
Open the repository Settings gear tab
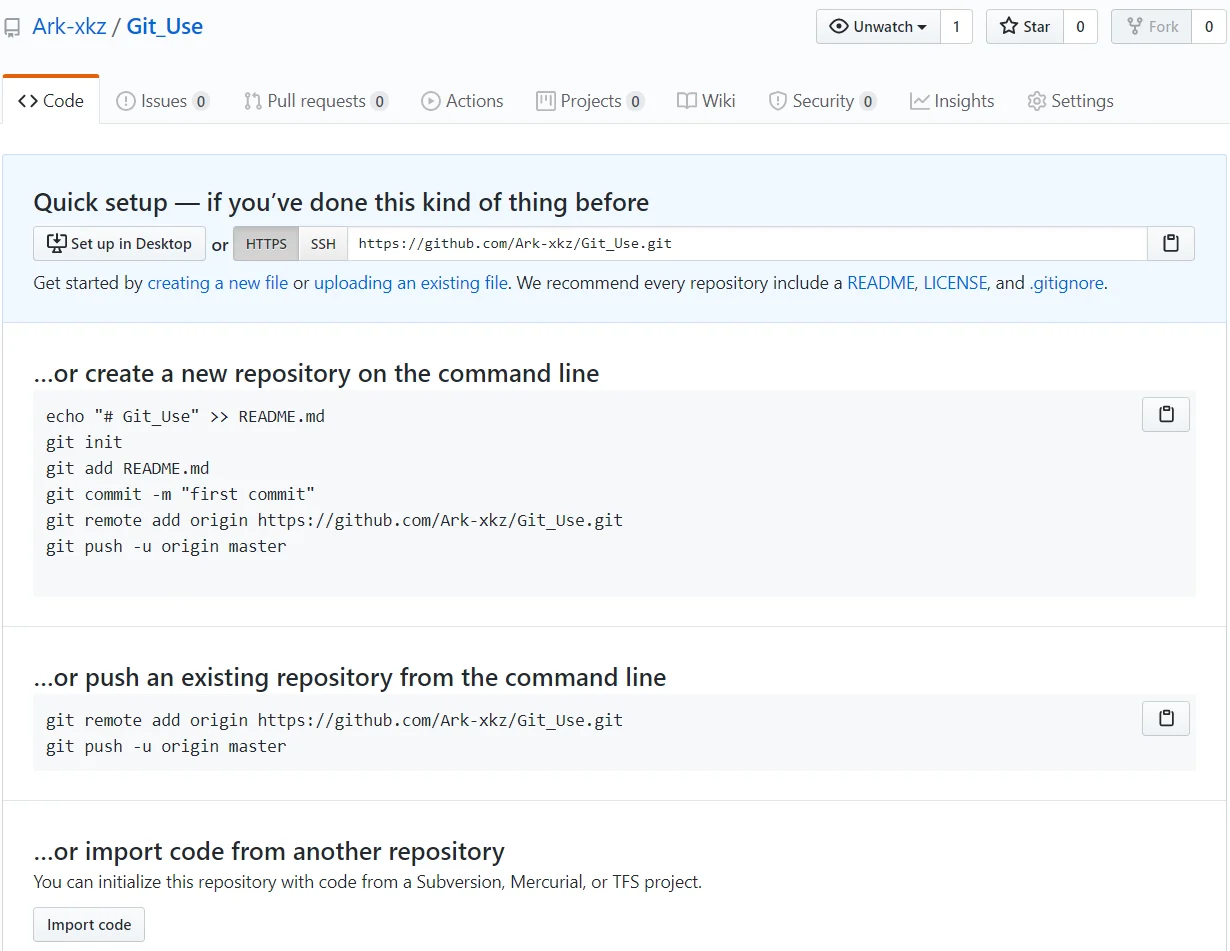[1070, 101]
